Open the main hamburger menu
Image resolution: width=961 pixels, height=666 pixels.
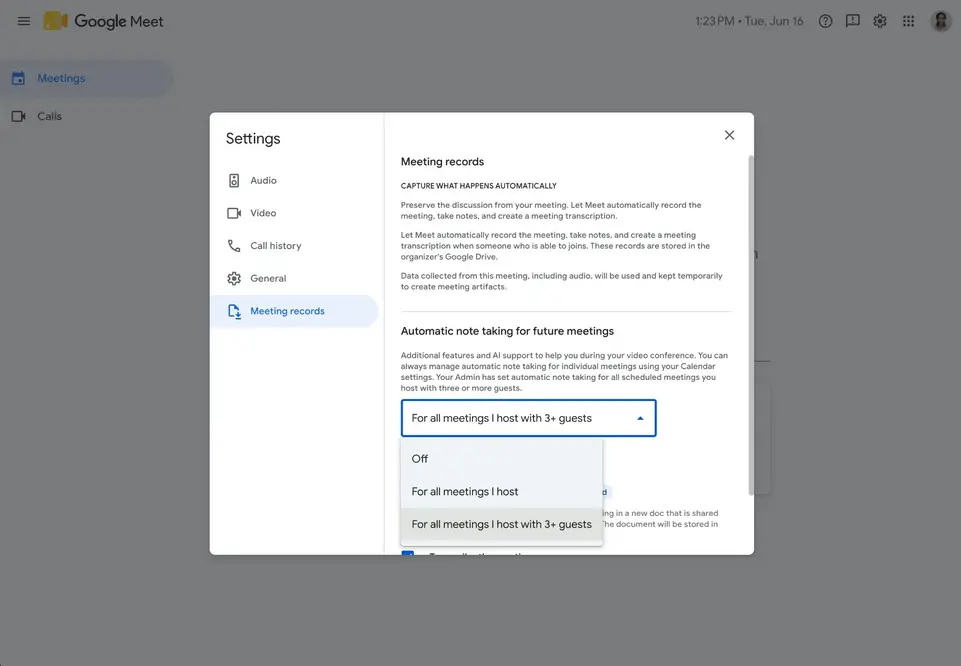(24, 21)
